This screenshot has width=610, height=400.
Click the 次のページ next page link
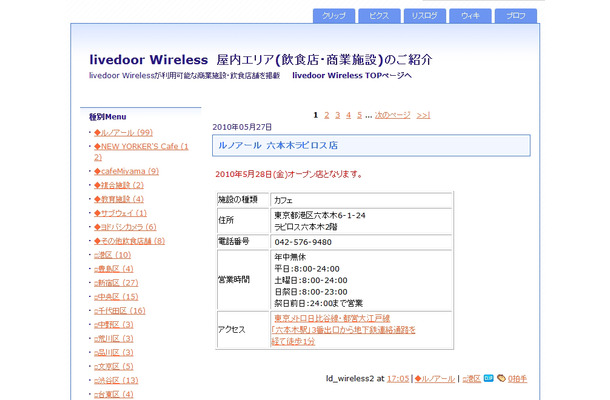point(392,115)
